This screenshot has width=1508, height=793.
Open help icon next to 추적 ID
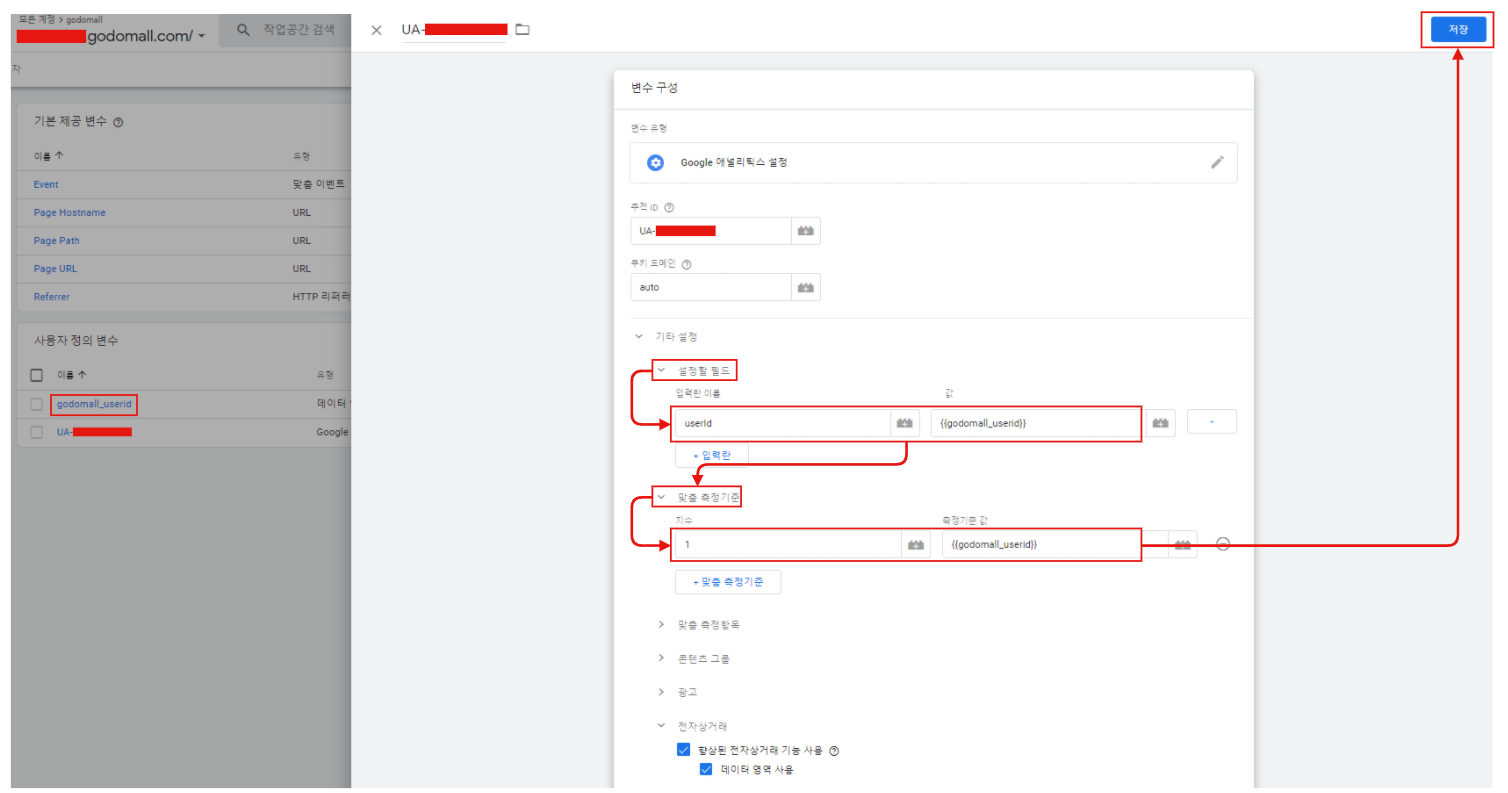669,207
